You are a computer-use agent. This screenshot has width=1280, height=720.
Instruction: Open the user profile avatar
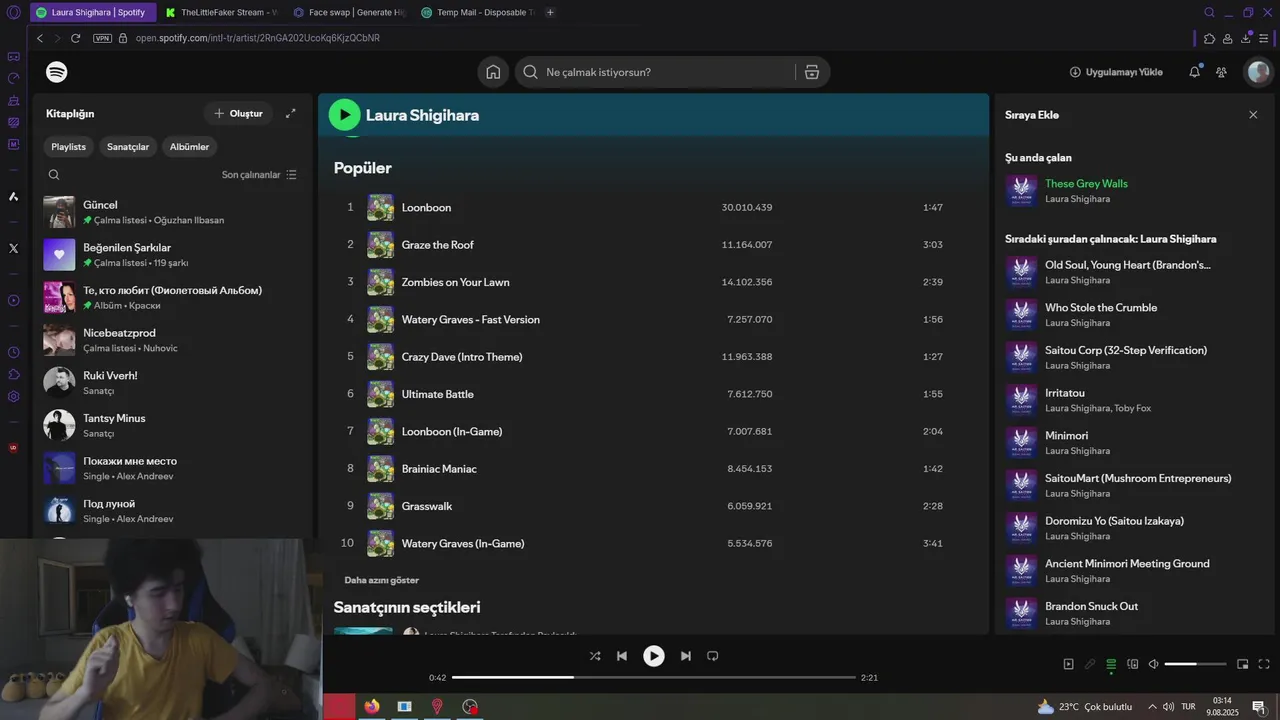pyautogui.click(x=1258, y=72)
